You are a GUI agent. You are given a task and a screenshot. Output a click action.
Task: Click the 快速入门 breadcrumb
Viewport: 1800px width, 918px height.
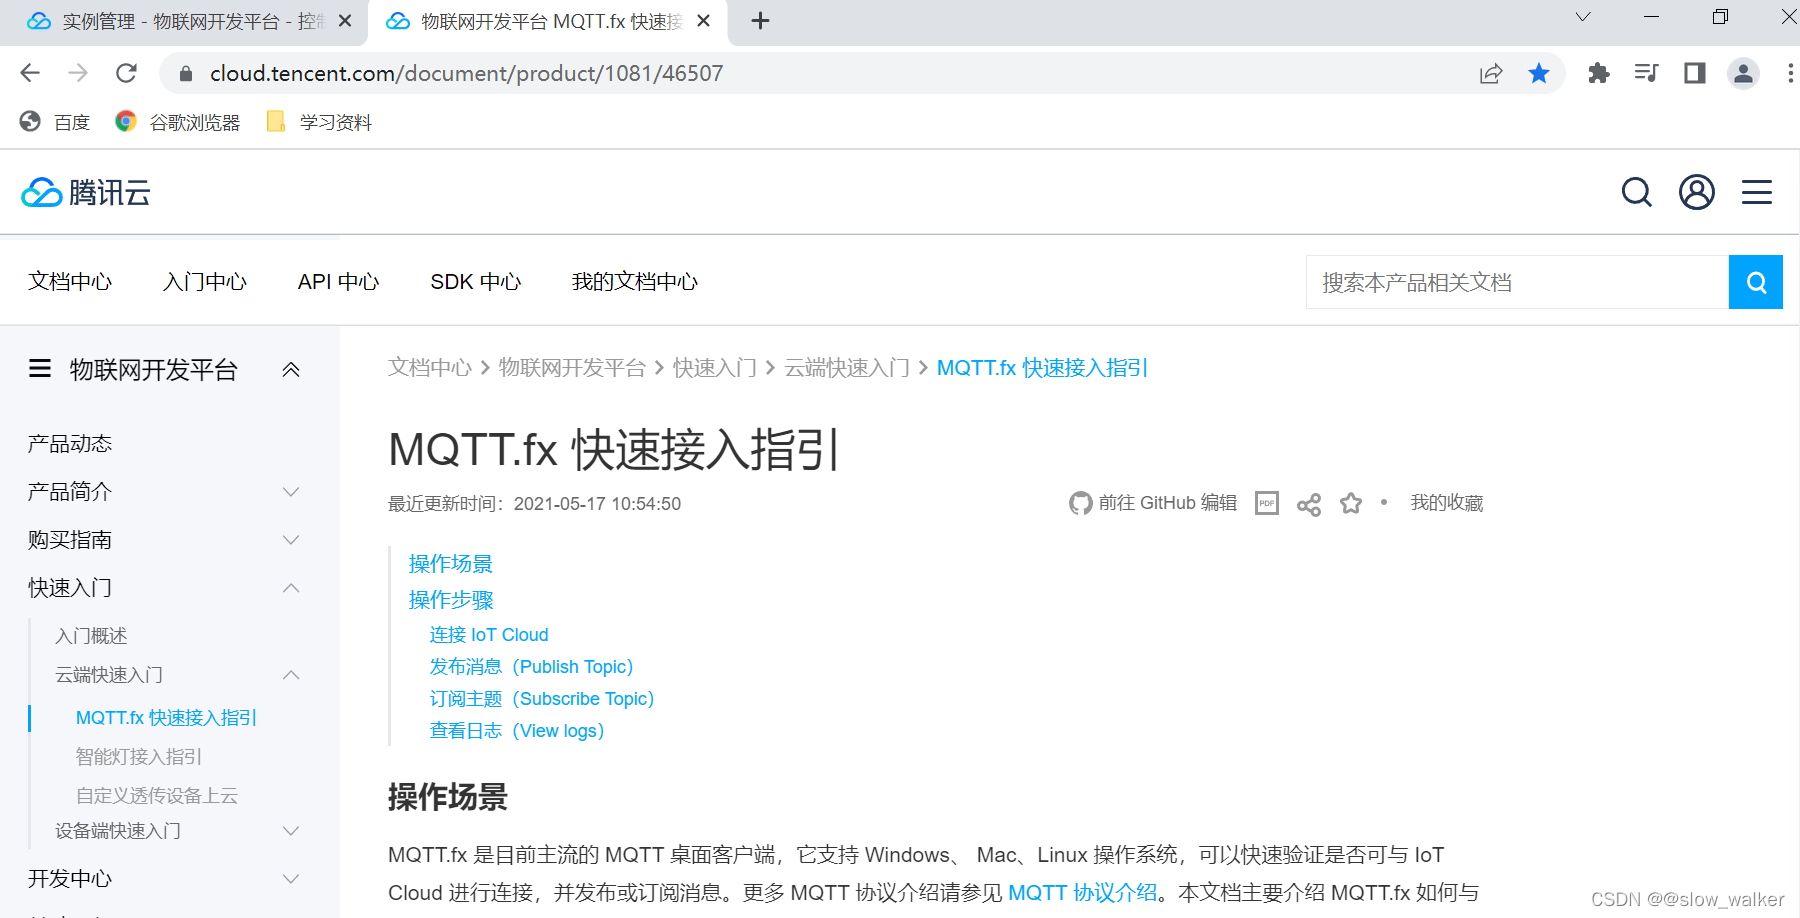[x=715, y=368]
